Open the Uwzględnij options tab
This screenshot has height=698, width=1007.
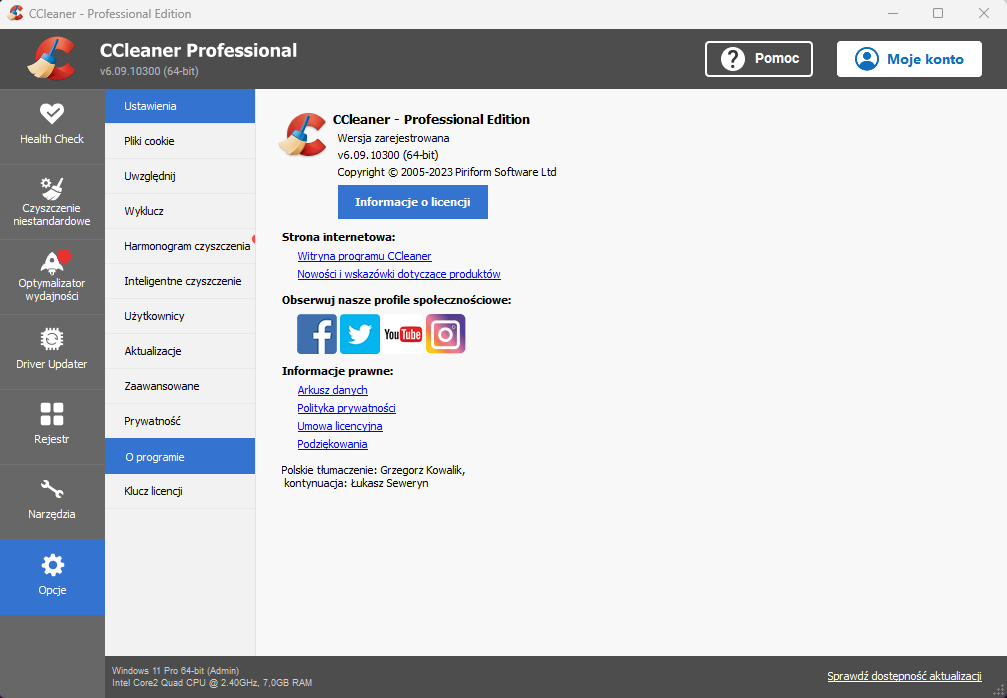pos(180,176)
